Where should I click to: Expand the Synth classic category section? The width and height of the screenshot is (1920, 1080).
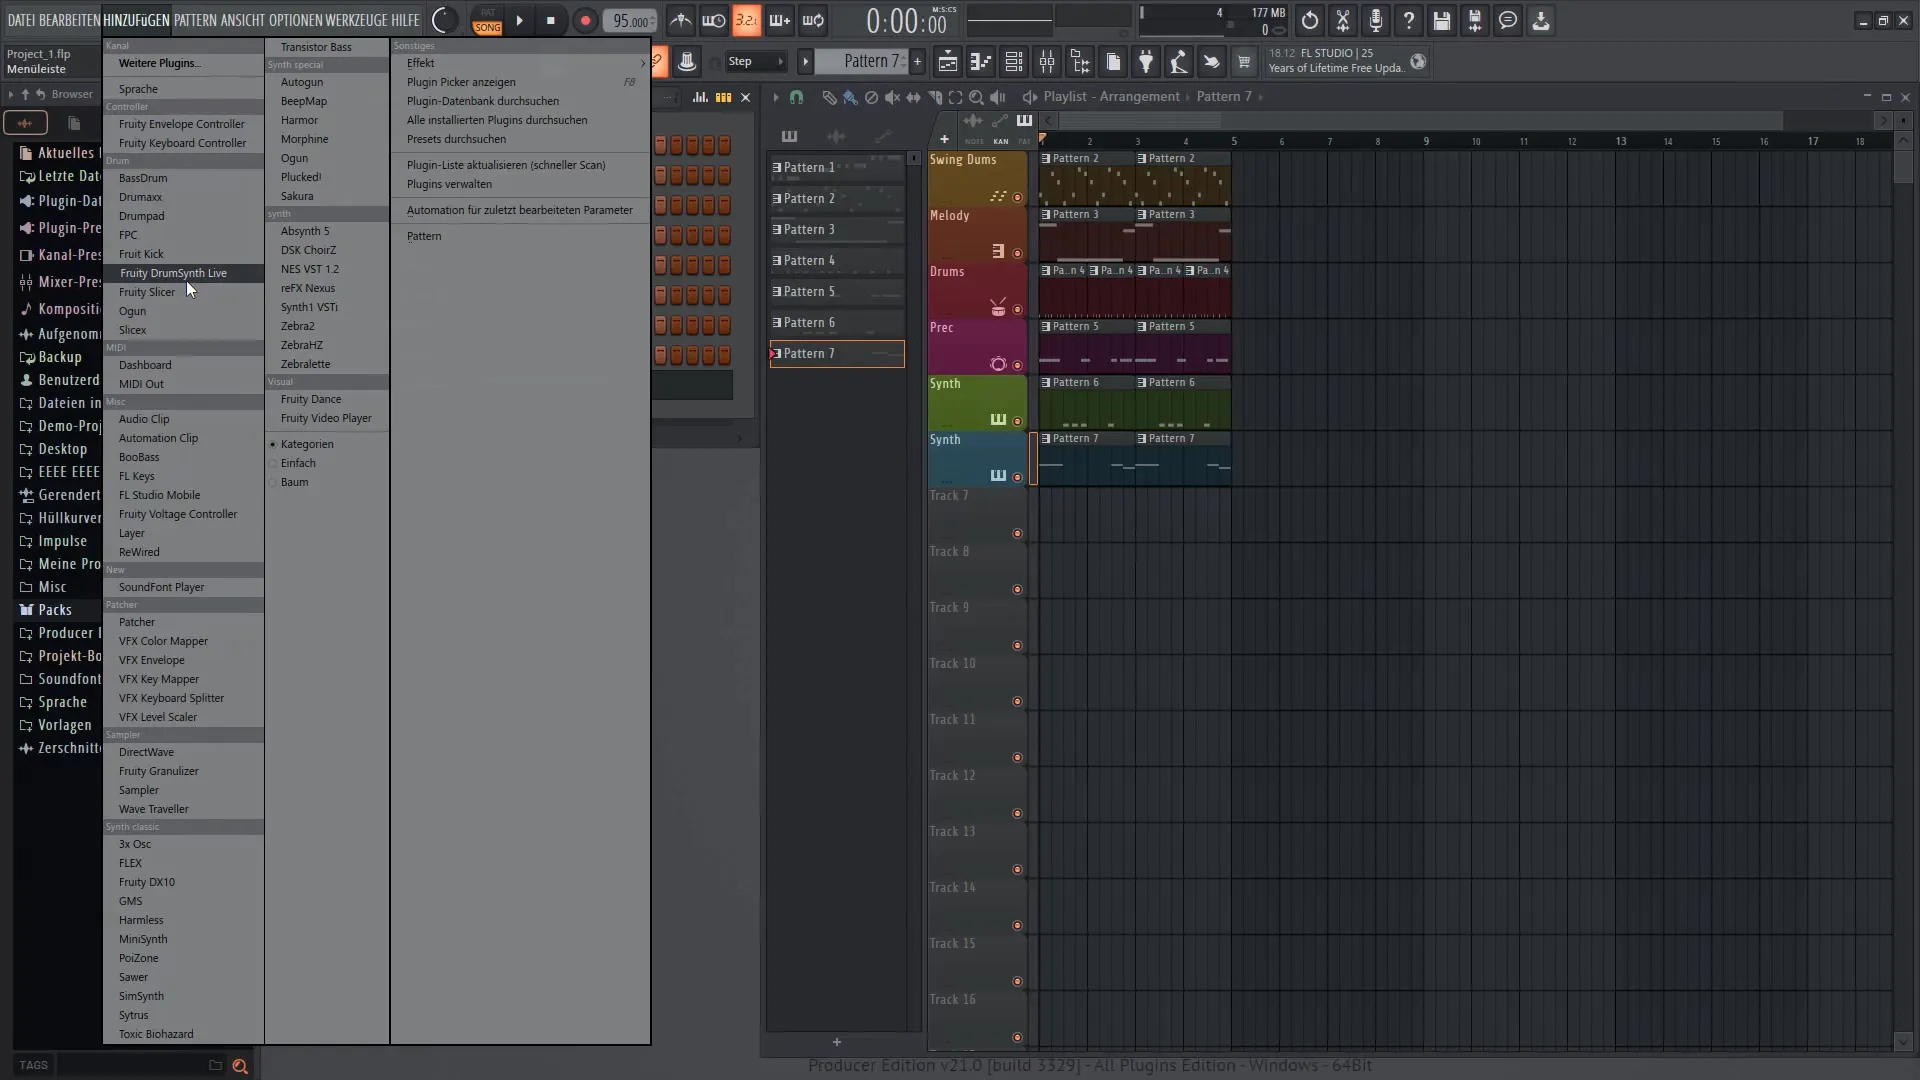tap(183, 827)
